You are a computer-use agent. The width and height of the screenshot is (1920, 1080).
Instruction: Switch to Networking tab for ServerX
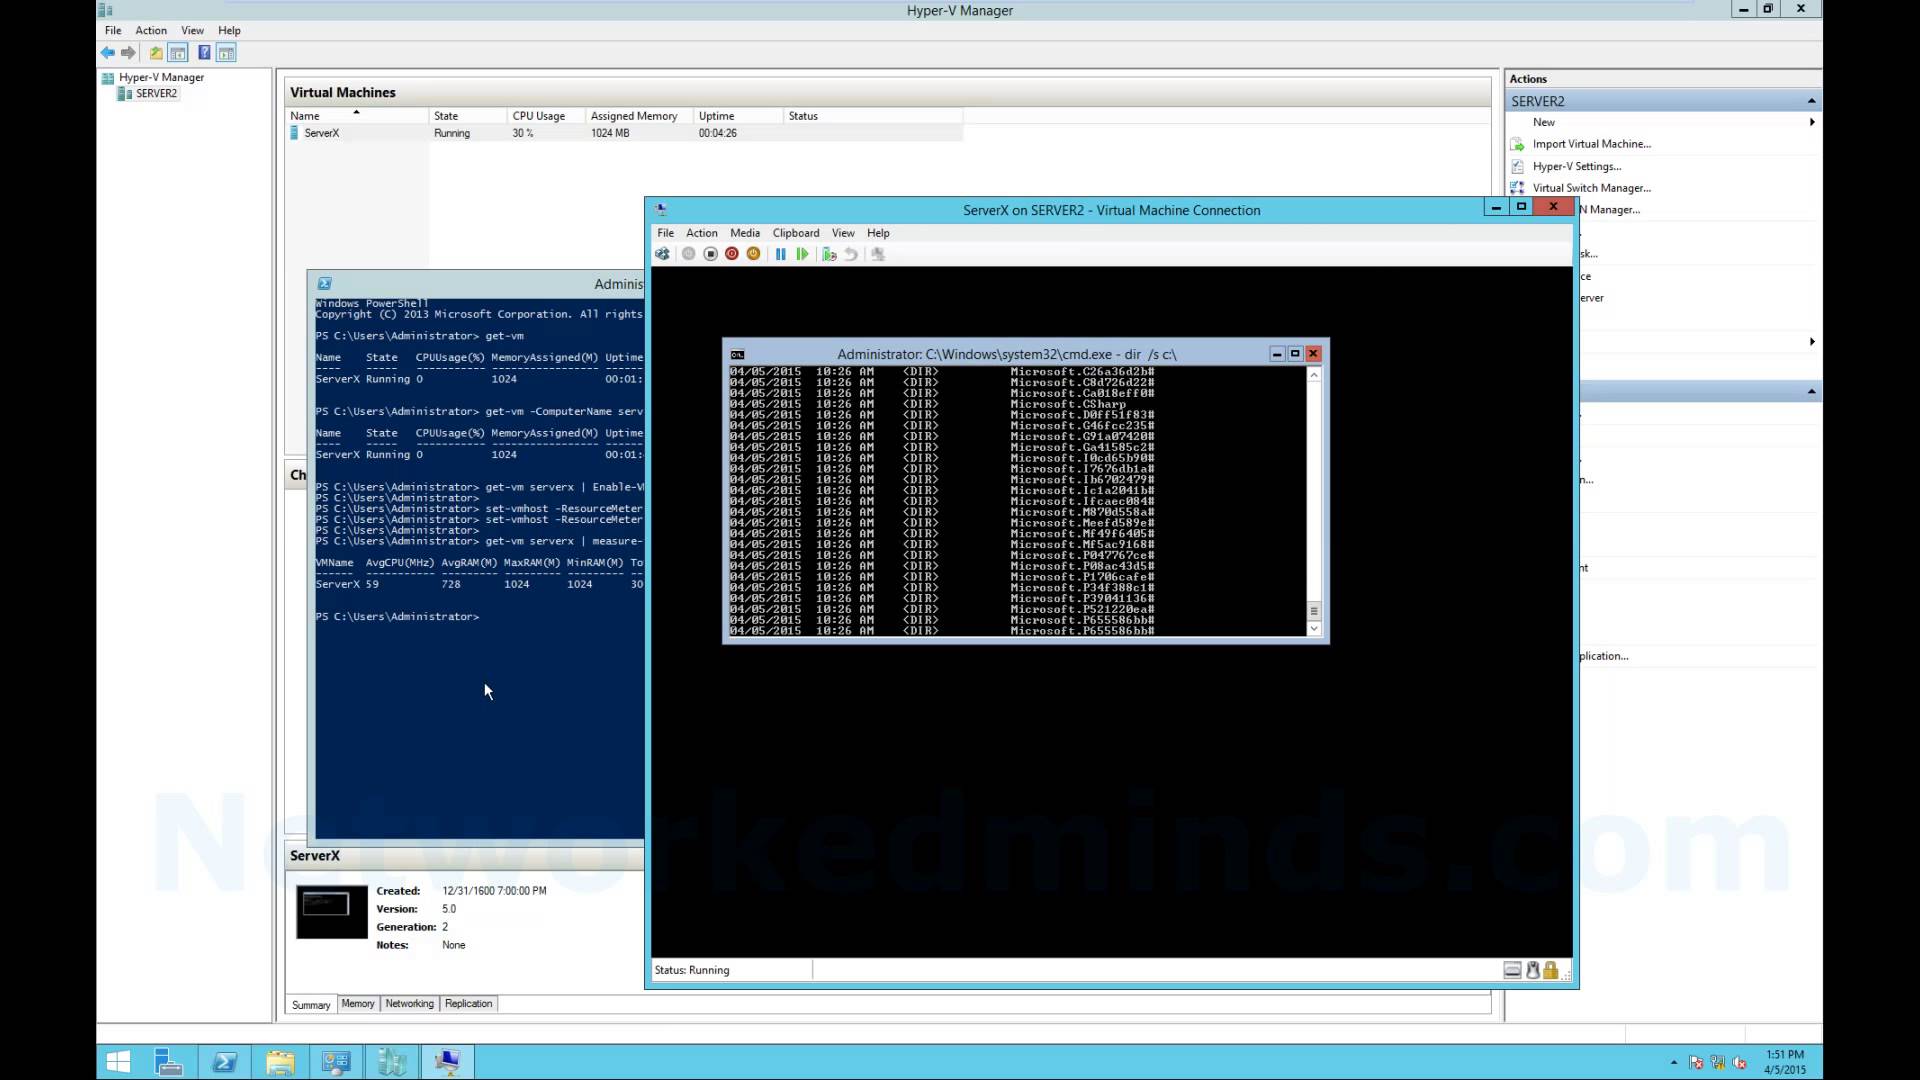410,1004
